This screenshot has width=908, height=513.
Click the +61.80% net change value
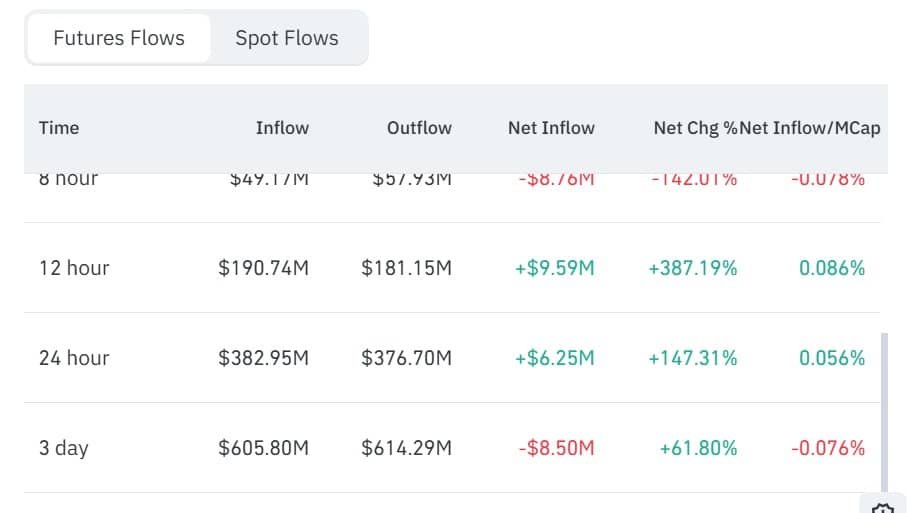pyautogui.click(x=698, y=448)
